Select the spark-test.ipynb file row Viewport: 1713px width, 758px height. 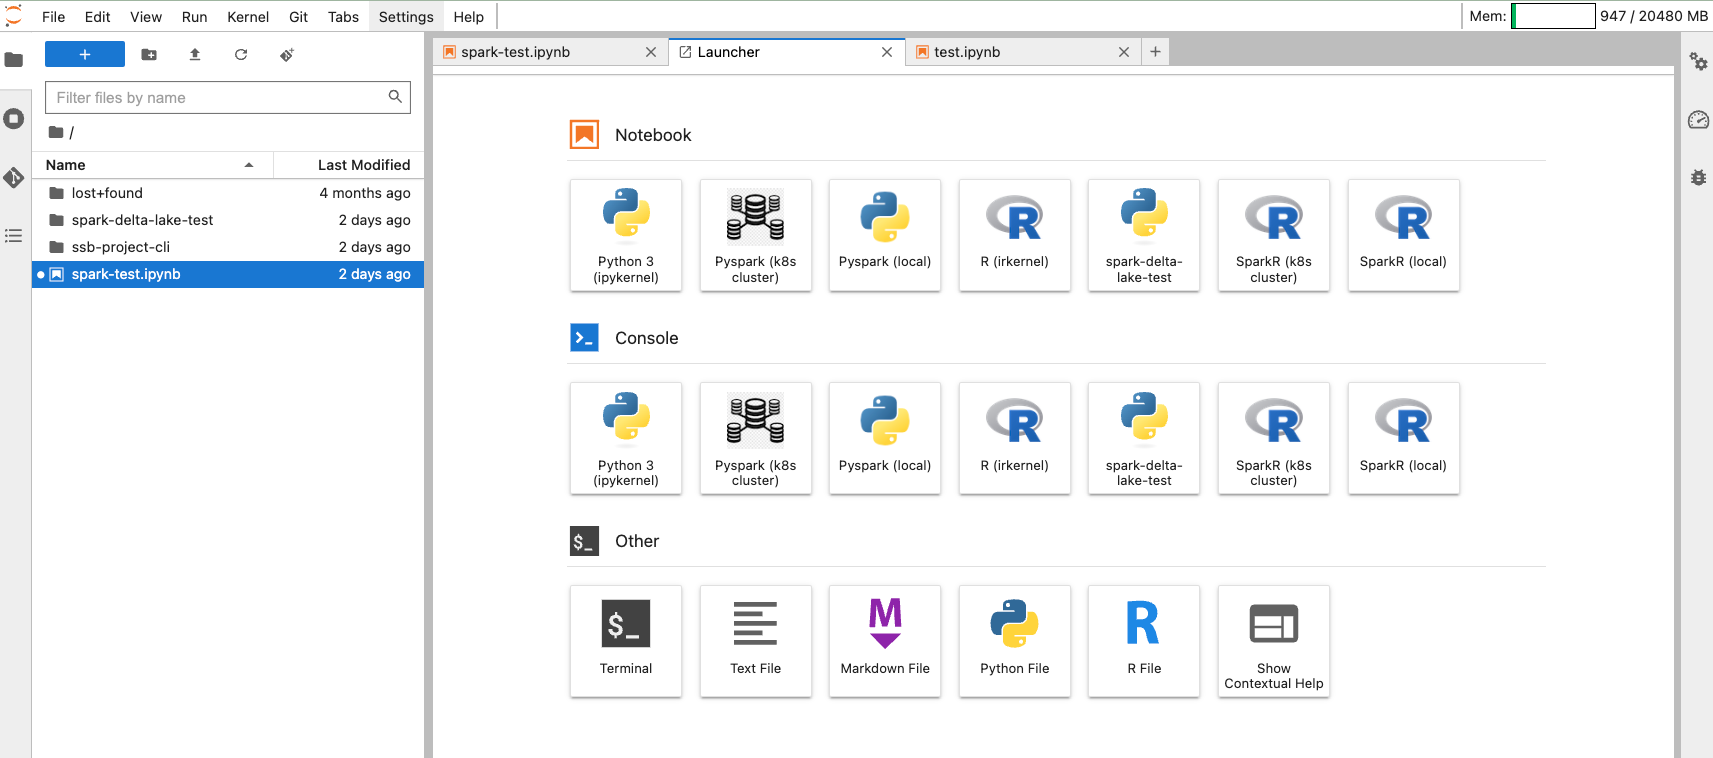pyautogui.click(x=228, y=274)
